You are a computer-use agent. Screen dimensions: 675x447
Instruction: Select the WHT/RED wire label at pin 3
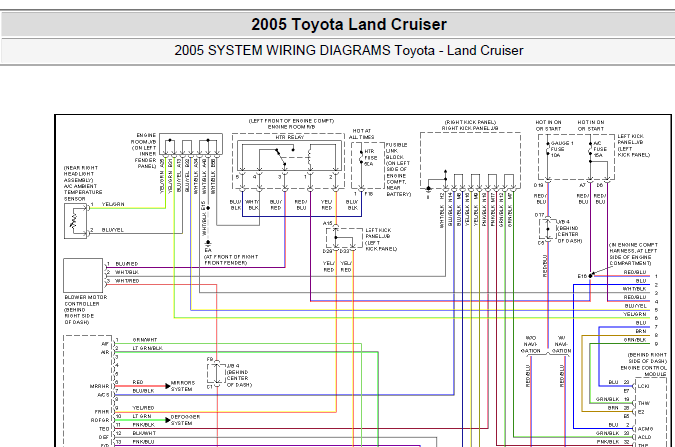[x=127, y=281]
